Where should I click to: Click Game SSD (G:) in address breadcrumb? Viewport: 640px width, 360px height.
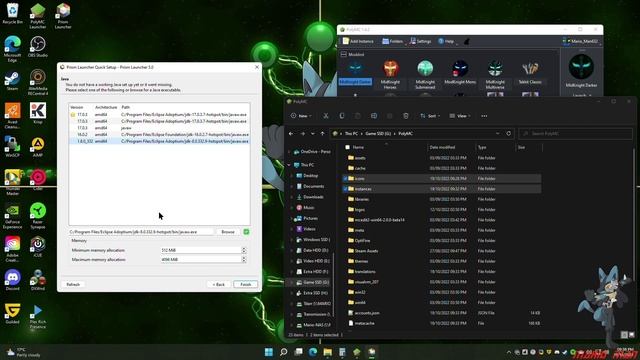[378, 133]
